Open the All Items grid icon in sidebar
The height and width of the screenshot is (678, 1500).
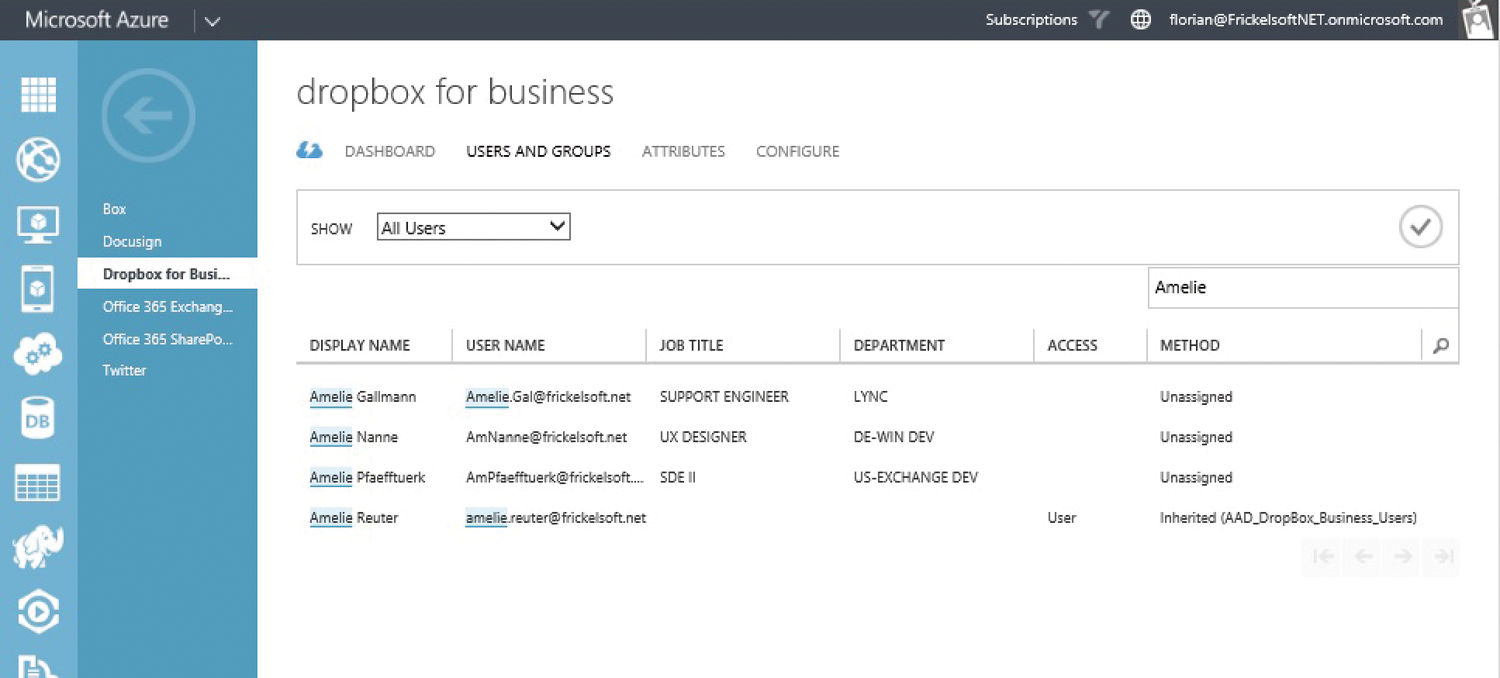click(x=38, y=96)
